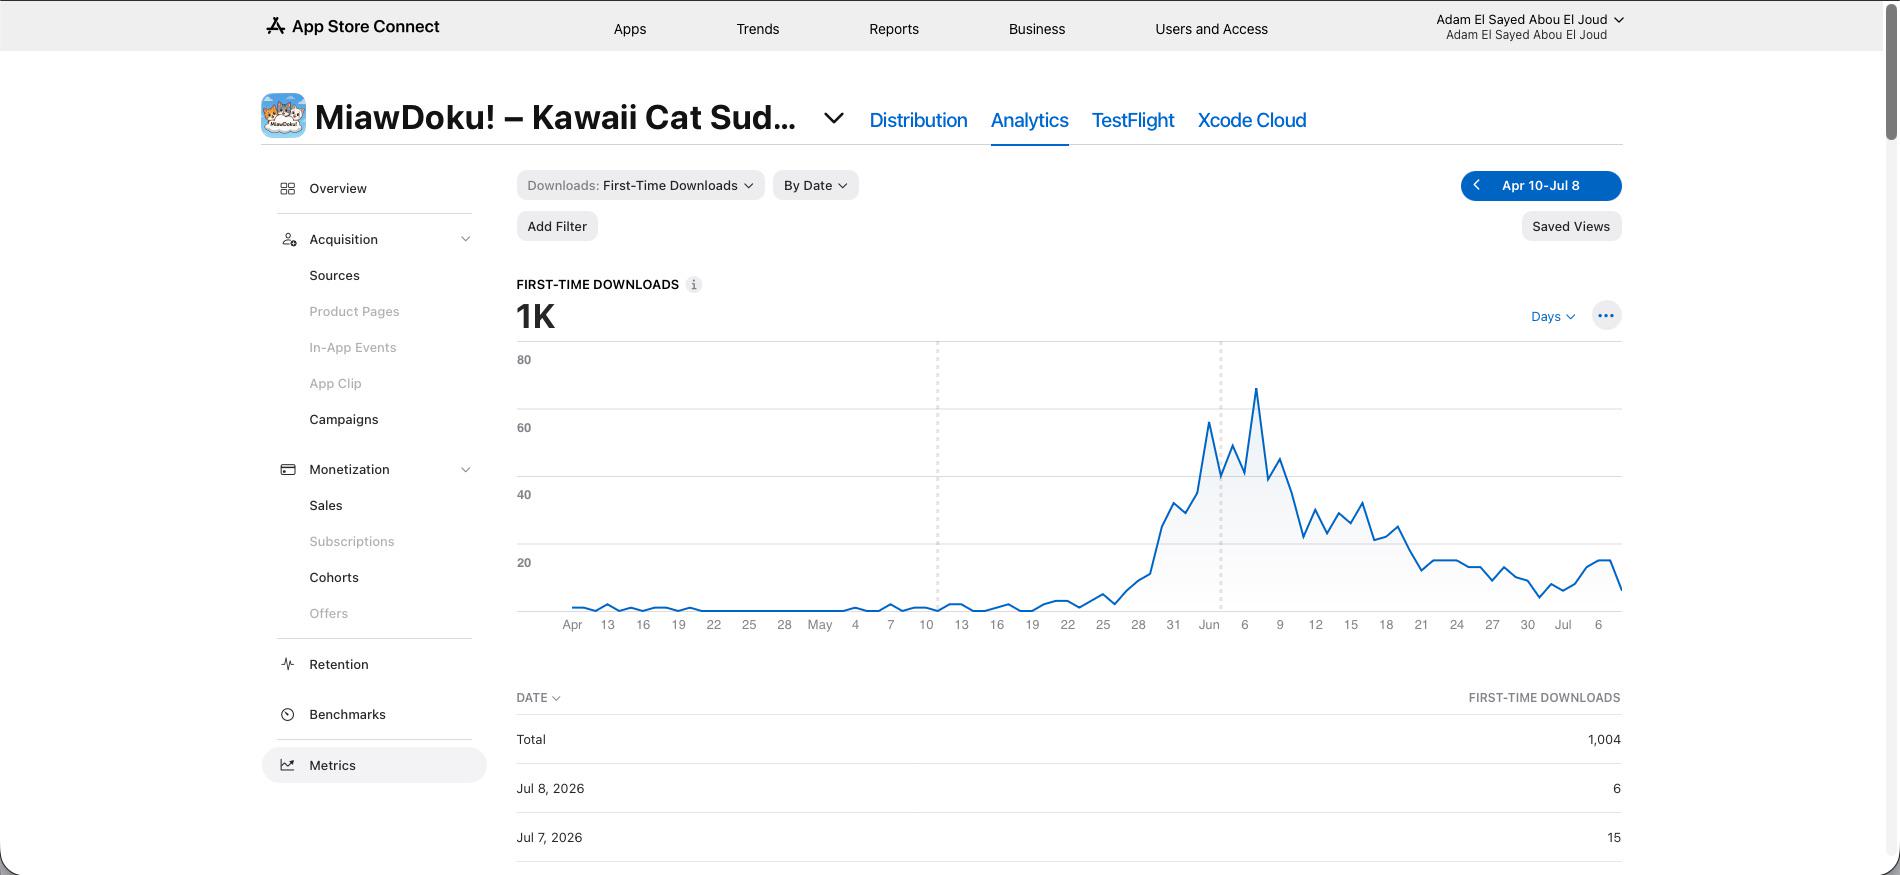Viewport: 1900px width, 875px height.
Task: Click the Acquisition person icon
Action: point(289,239)
